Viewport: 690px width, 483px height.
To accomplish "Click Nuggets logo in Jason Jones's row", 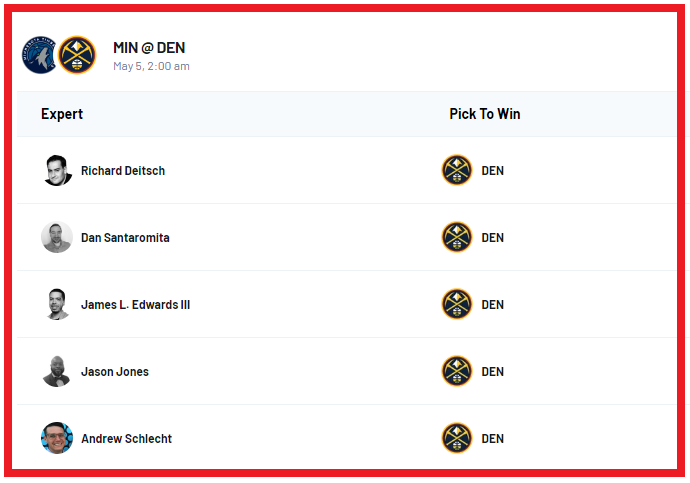I will [x=457, y=371].
